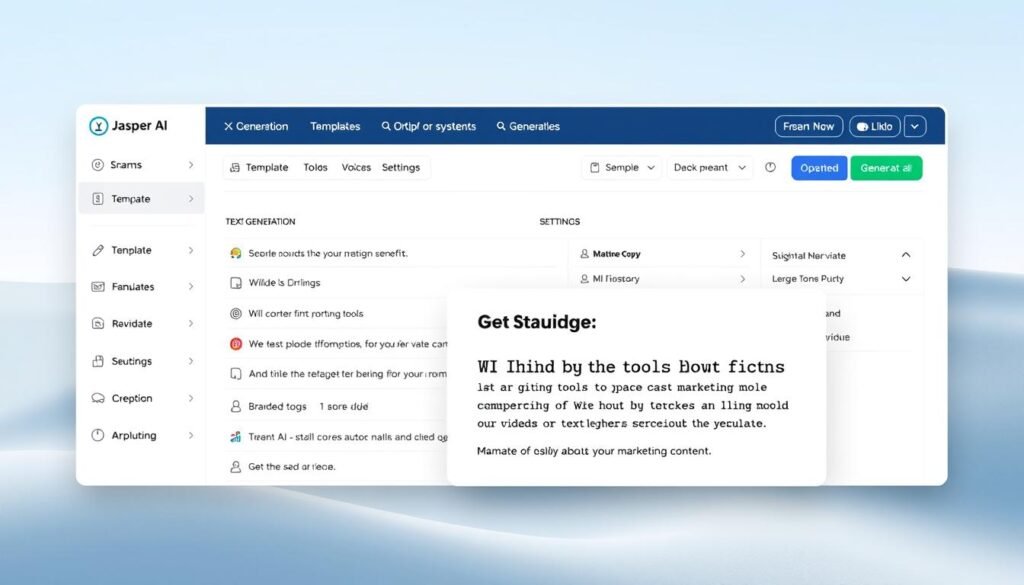This screenshot has height=585, width=1024.
Task: Select the Fanuates sidebar icon
Action: click(97, 286)
